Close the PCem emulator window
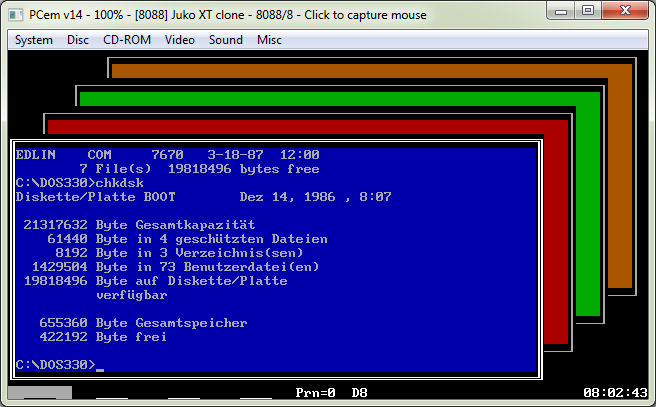 coord(625,11)
